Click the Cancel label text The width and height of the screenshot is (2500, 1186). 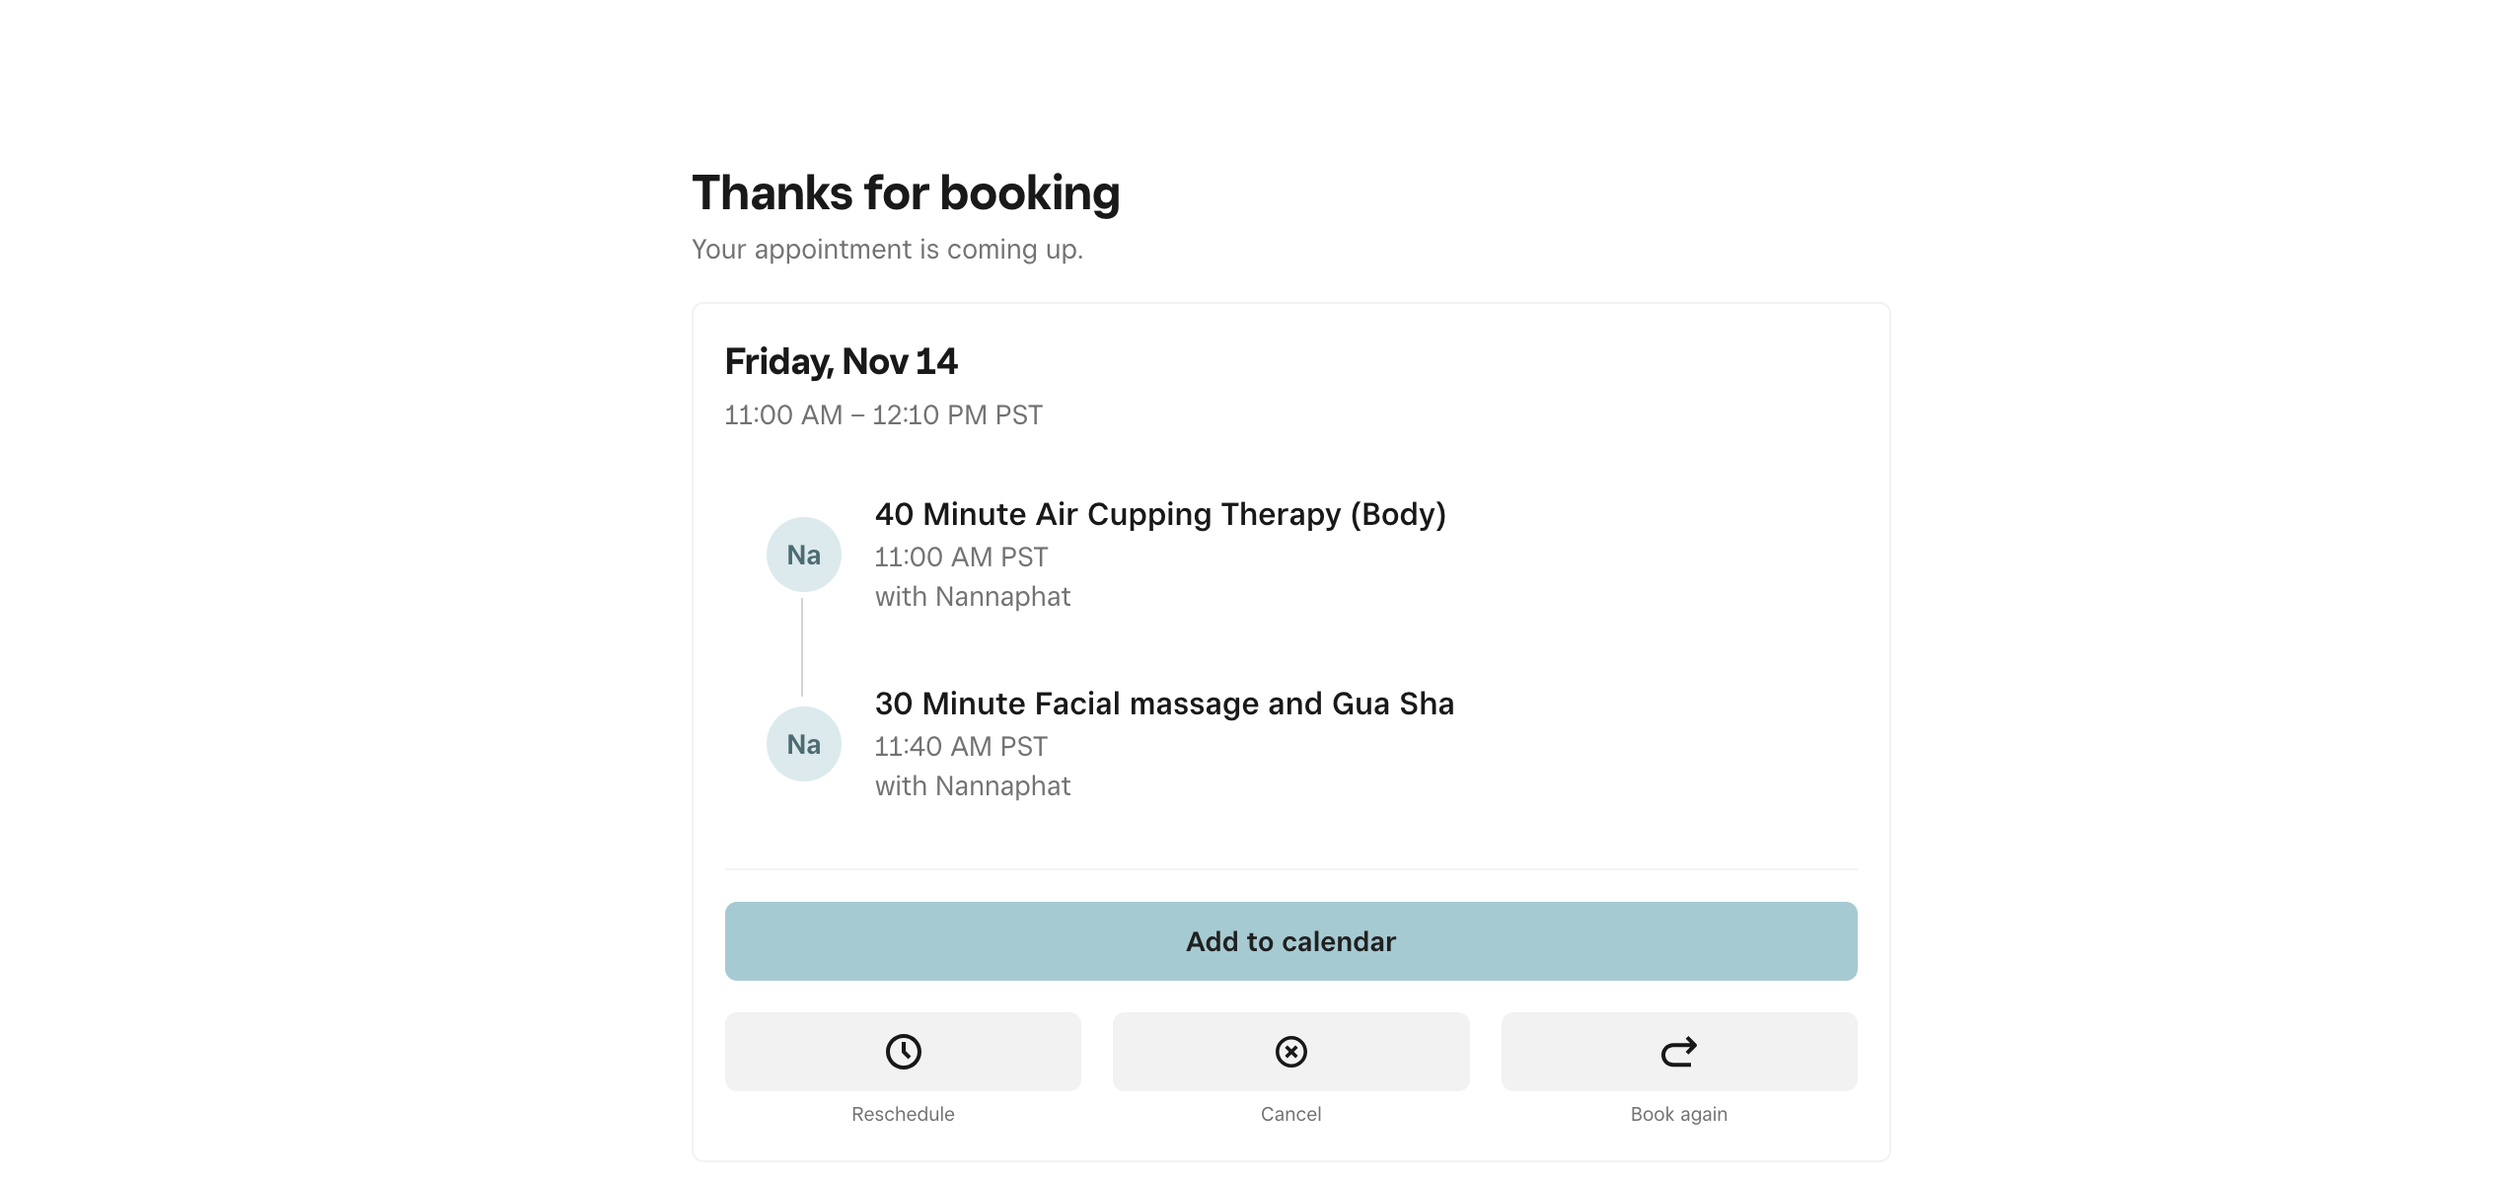point(1290,1114)
